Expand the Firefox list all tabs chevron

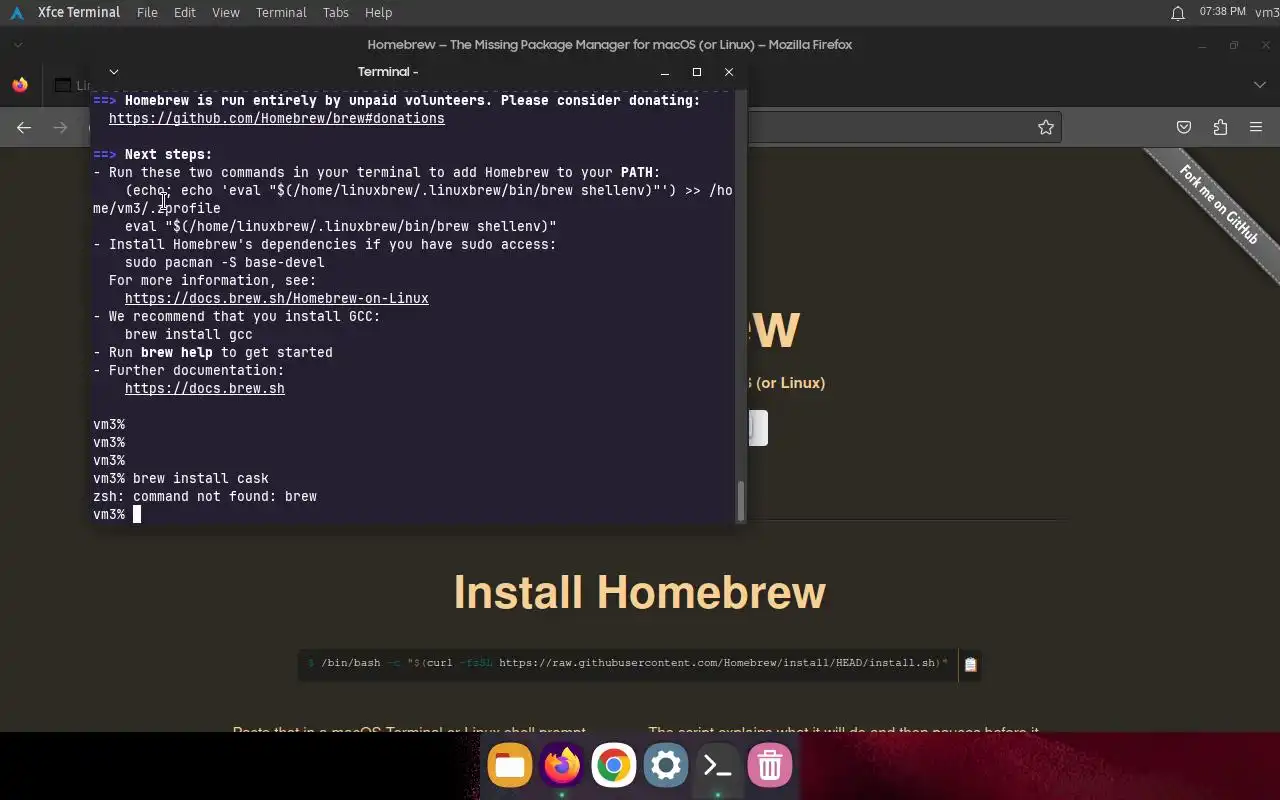1260,85
